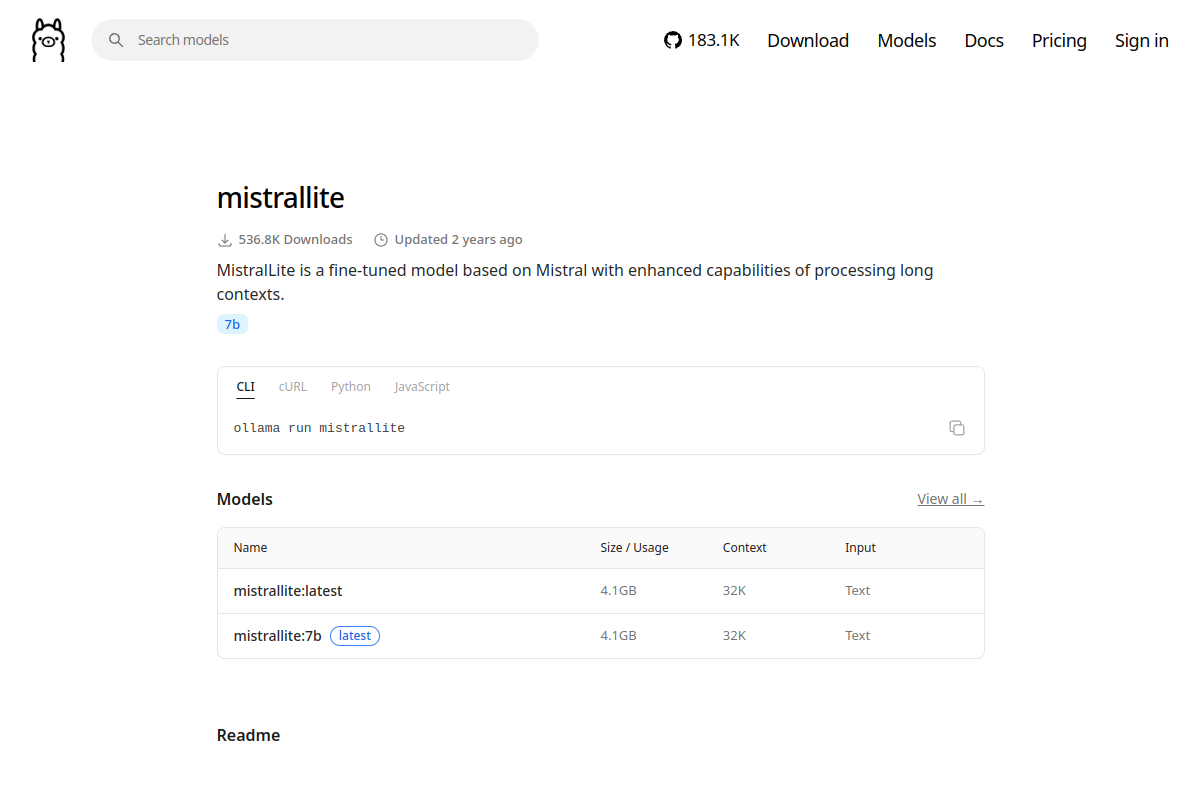Switch to the CLI tab
1200x800 pixels.
[245, 387]
